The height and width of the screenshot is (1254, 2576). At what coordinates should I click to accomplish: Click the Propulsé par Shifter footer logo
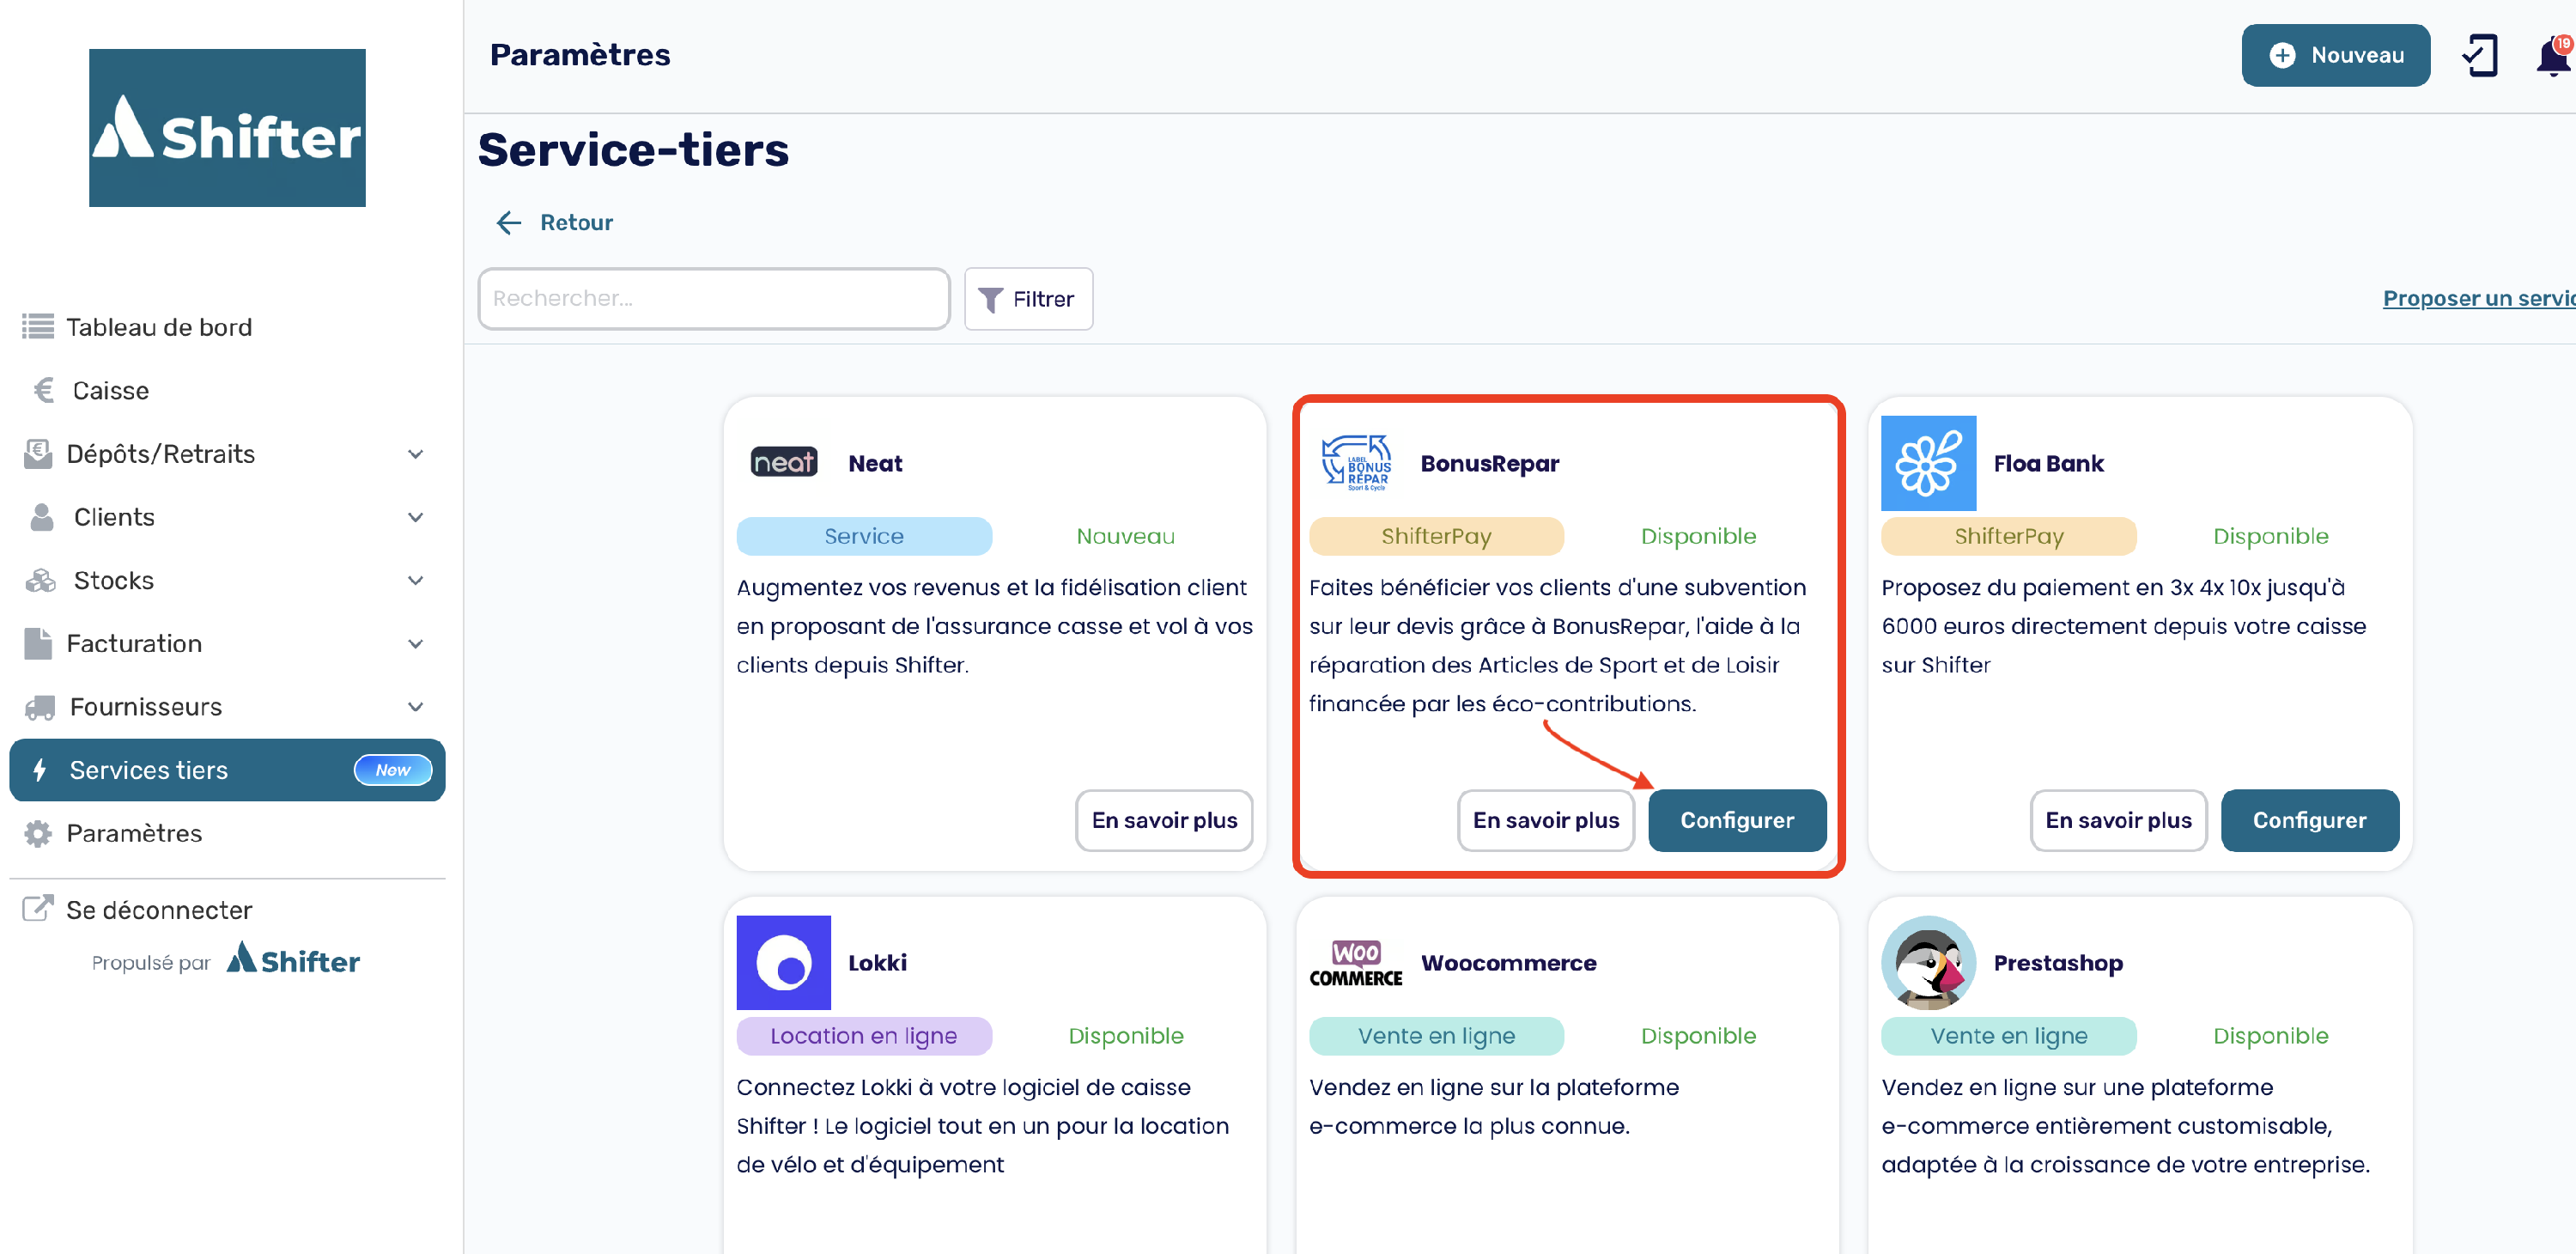(293, 959)
